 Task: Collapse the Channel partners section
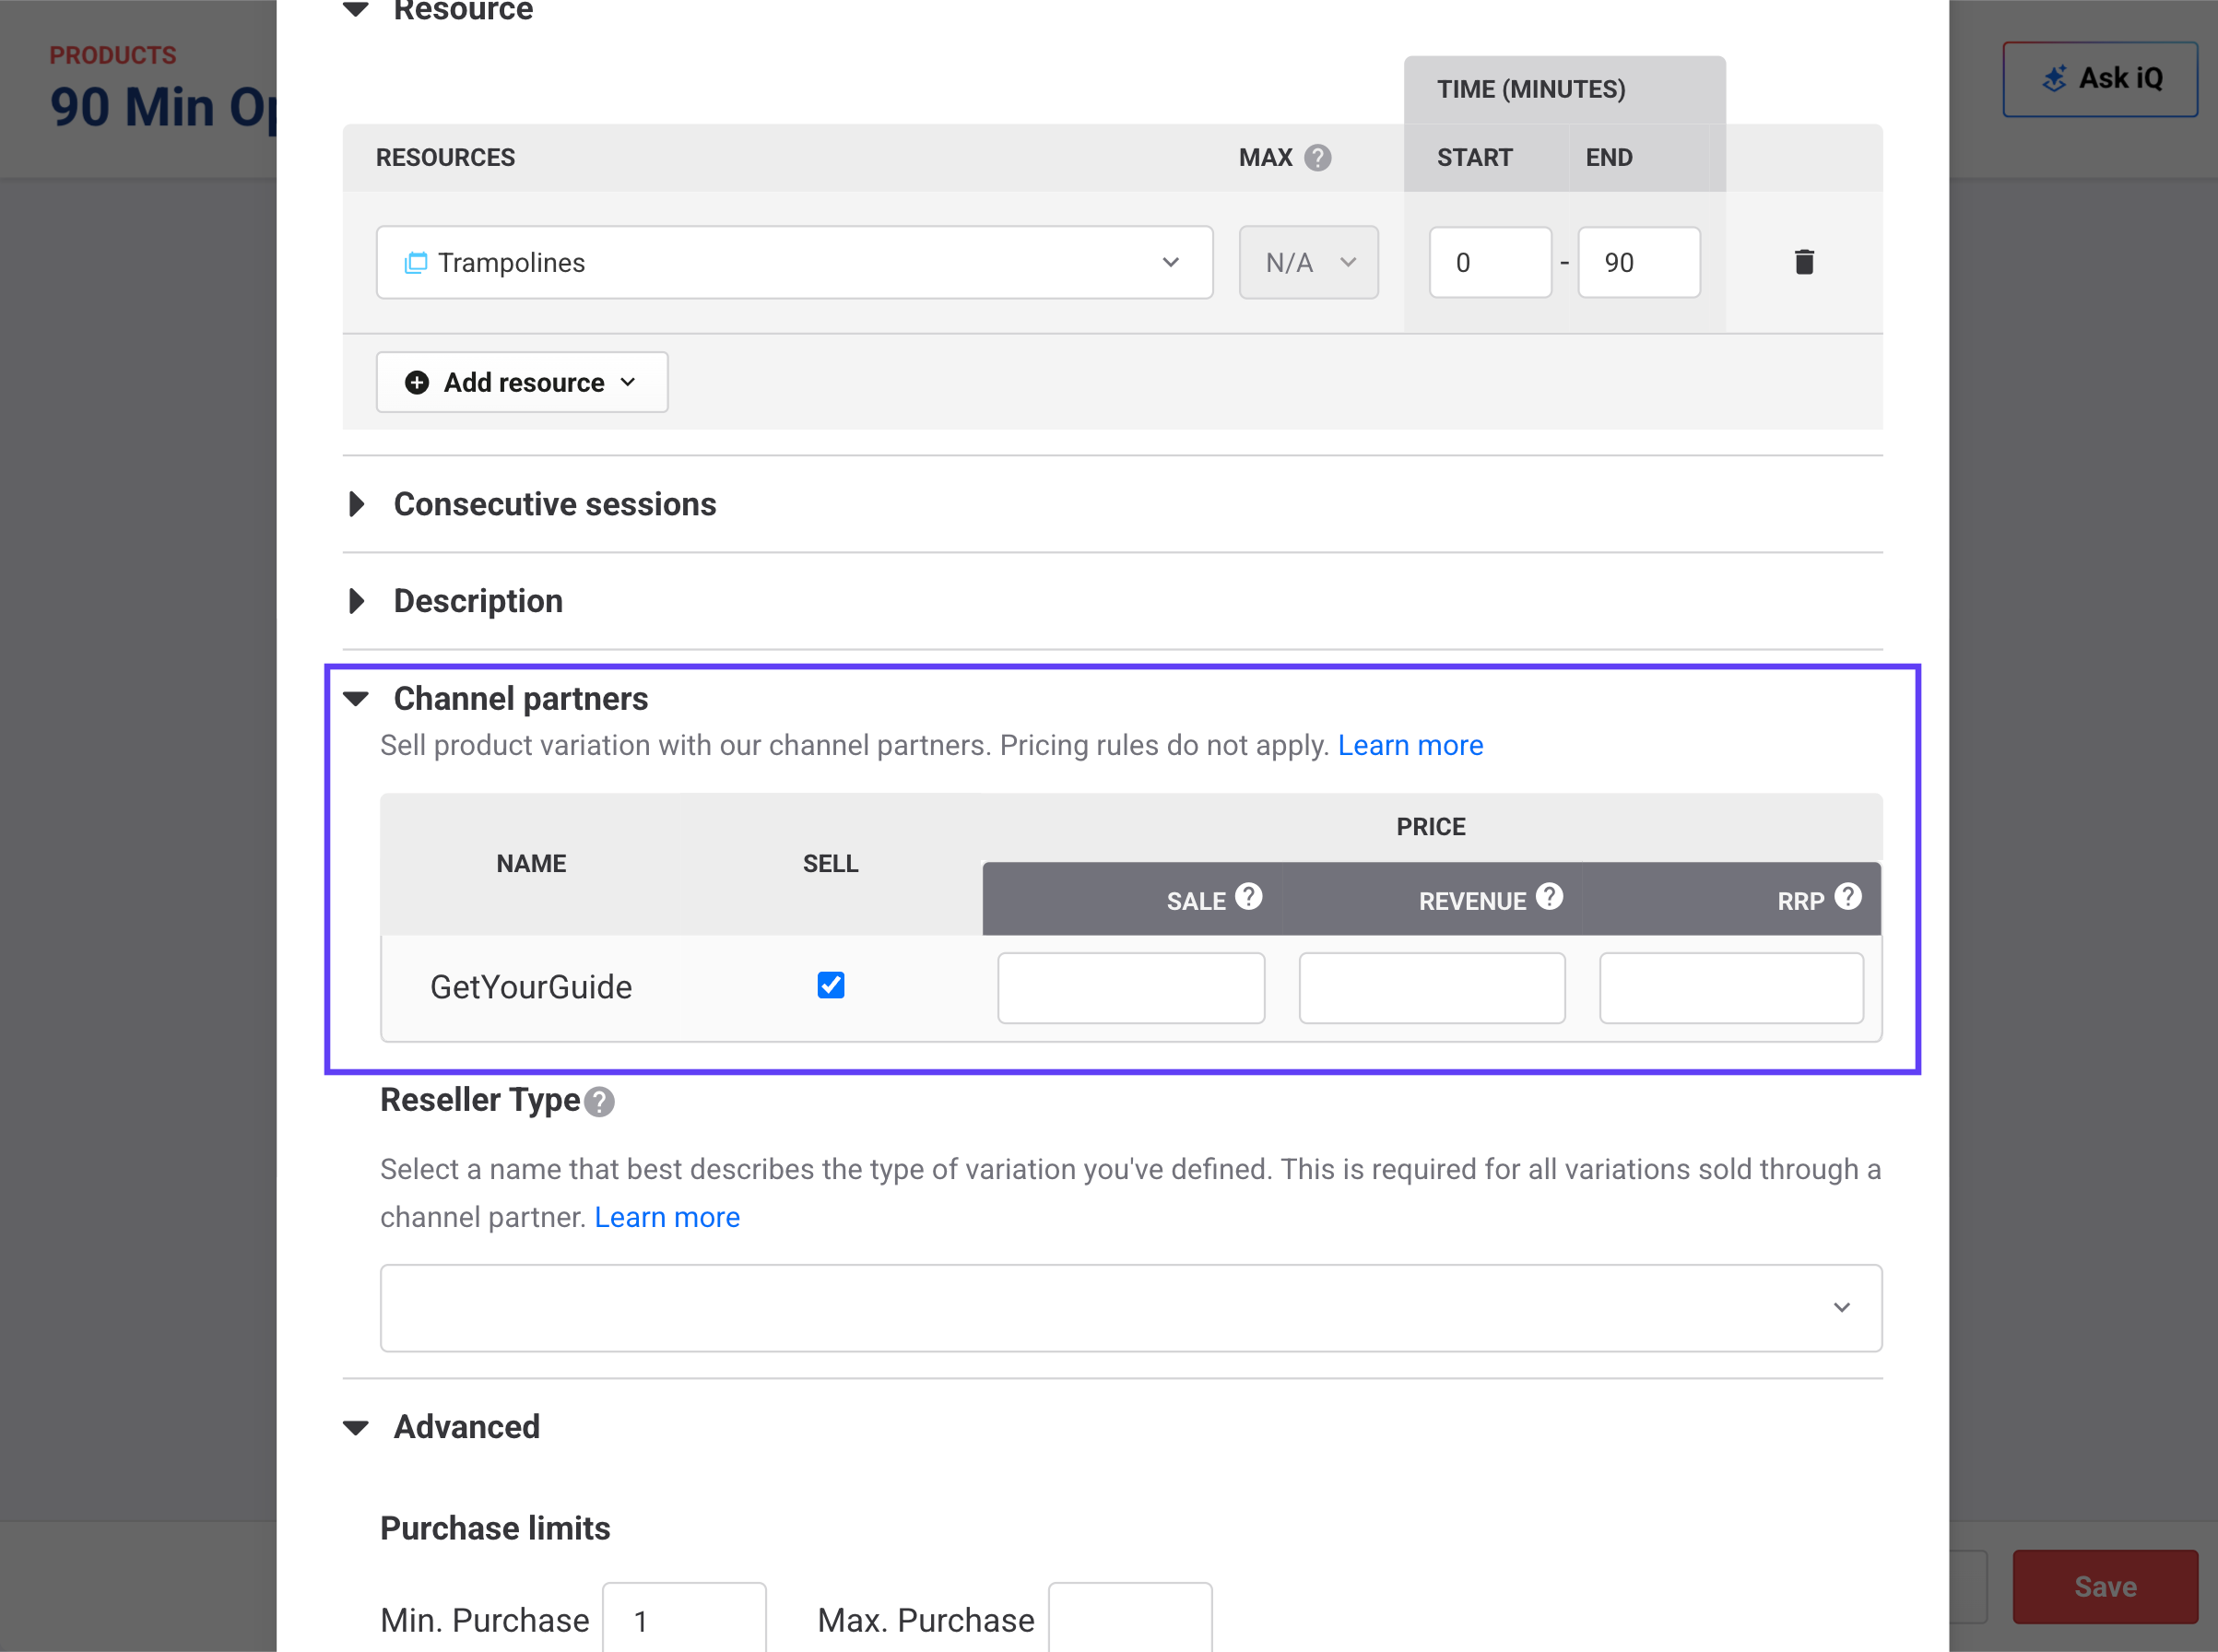(356, 699)
